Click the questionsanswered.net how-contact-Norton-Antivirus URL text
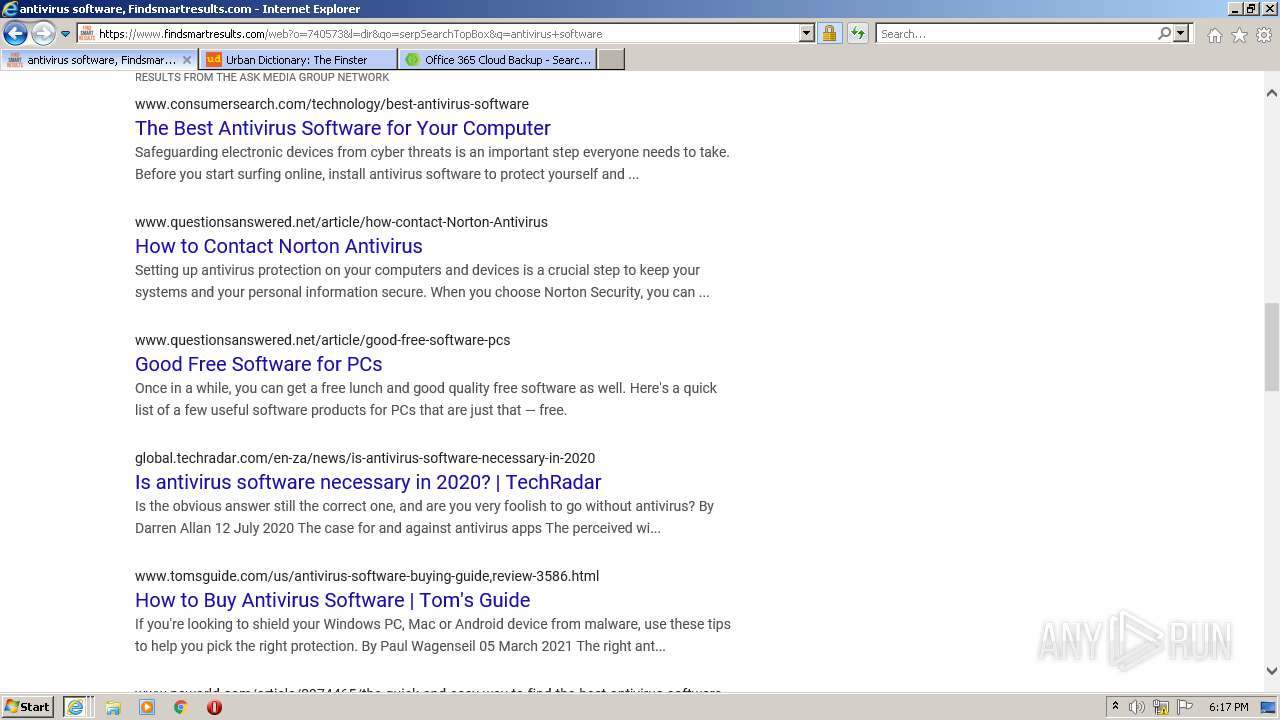1280x720 pixels. point(341,222)
